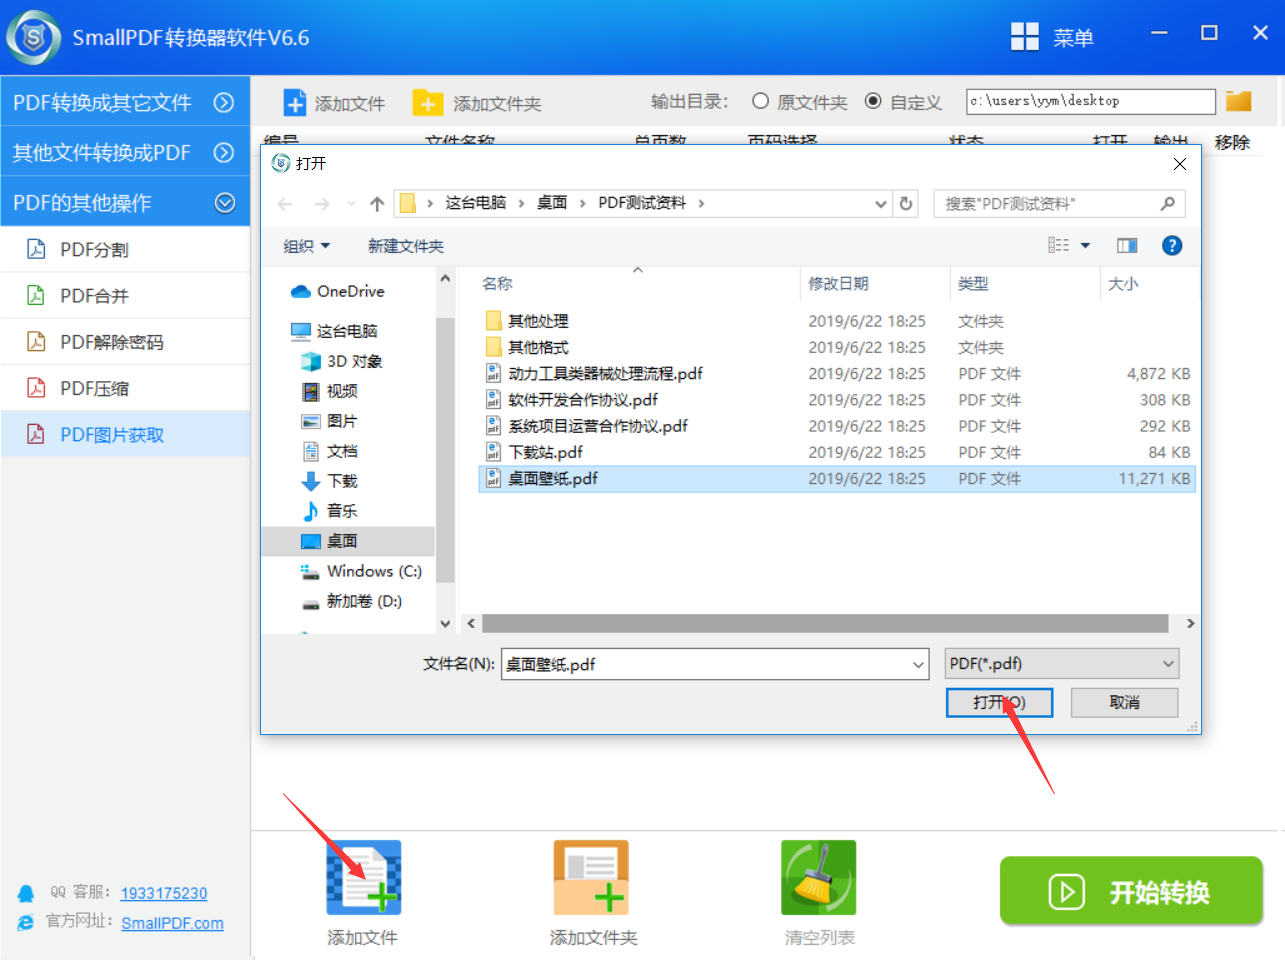Expand 其他文件转换成PDF section
This screenshot has height=960, width=1285.
coord(125,152)
